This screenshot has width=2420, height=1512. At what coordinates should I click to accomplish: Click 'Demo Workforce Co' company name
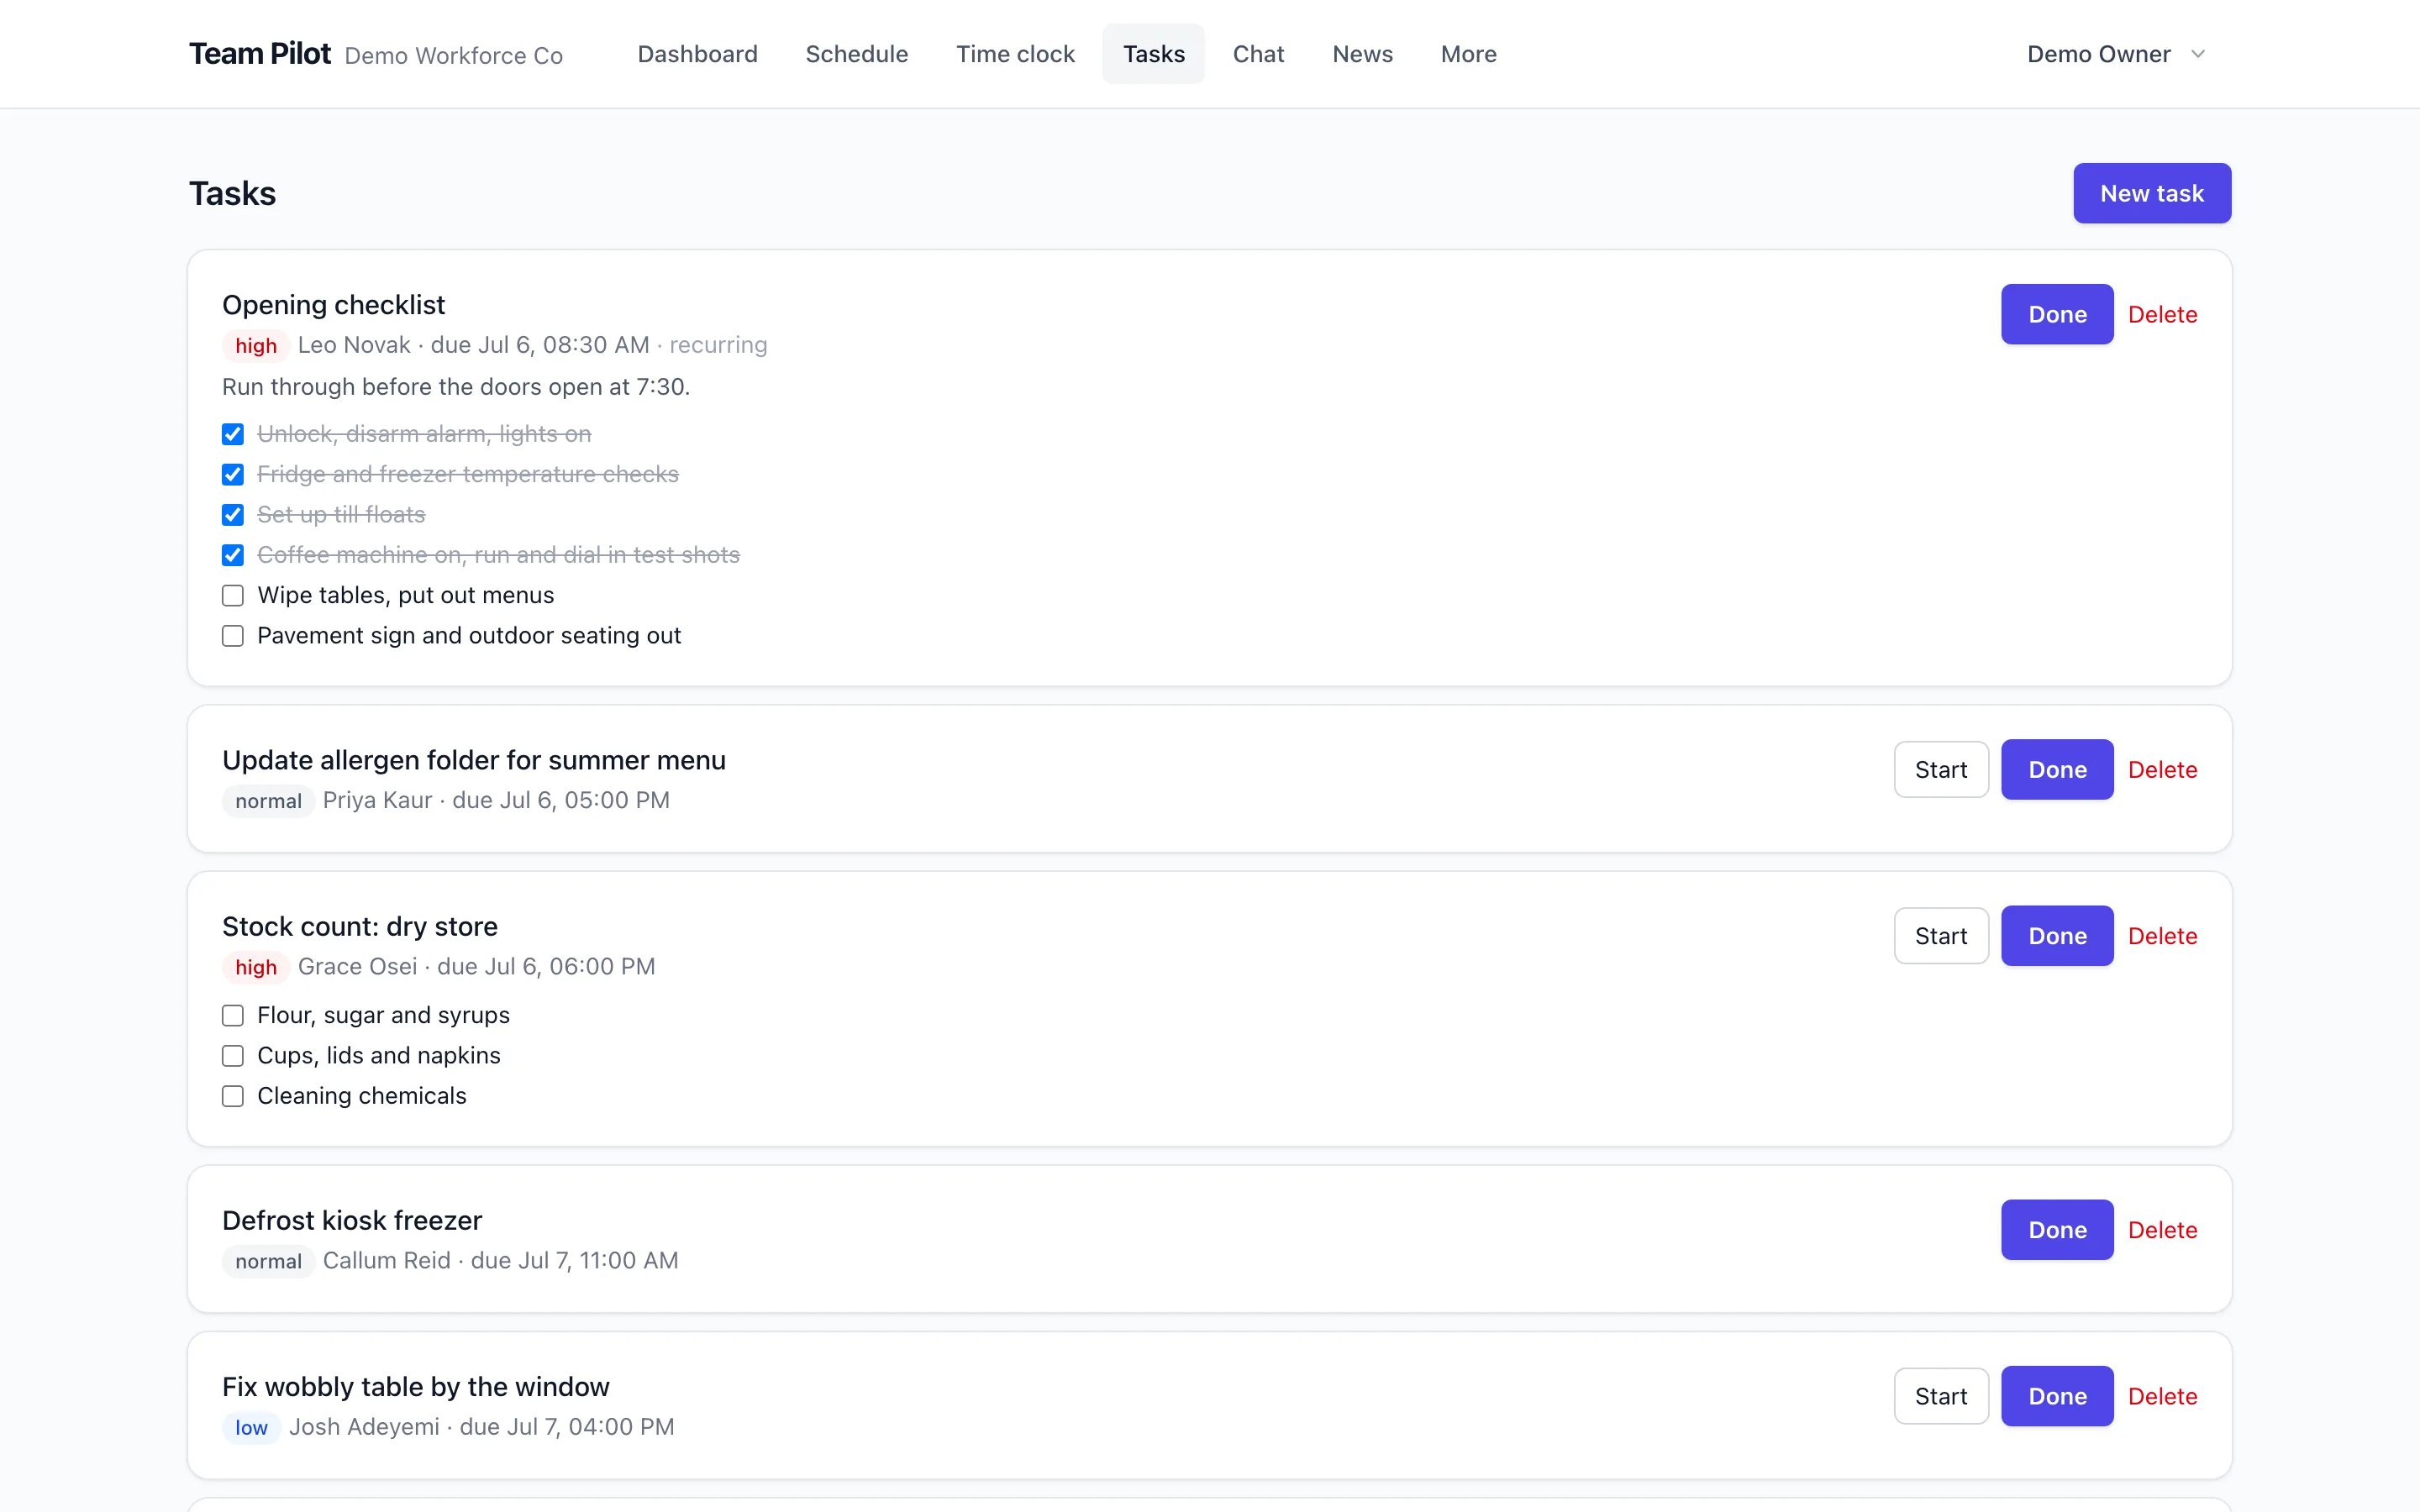tap(454, 55)
